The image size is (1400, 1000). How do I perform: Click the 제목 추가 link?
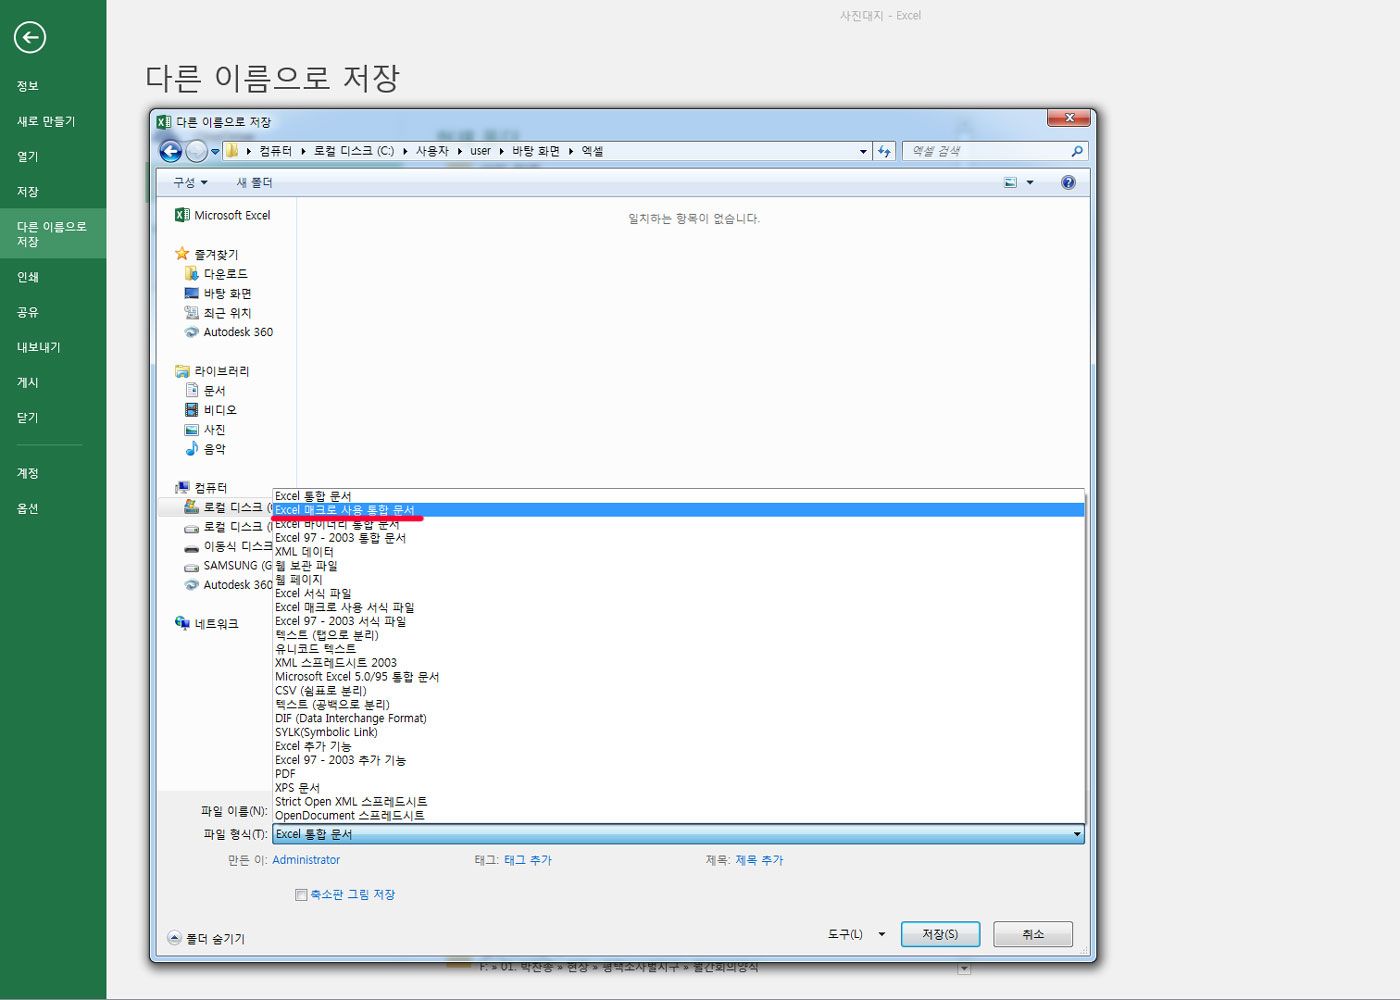point(759,860)
